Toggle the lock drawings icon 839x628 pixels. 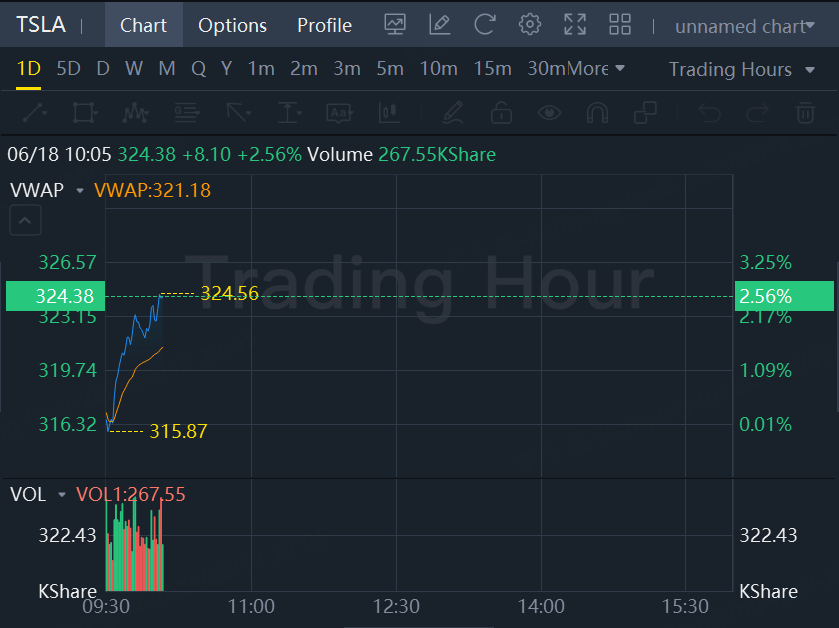click(x=501, y=113)
